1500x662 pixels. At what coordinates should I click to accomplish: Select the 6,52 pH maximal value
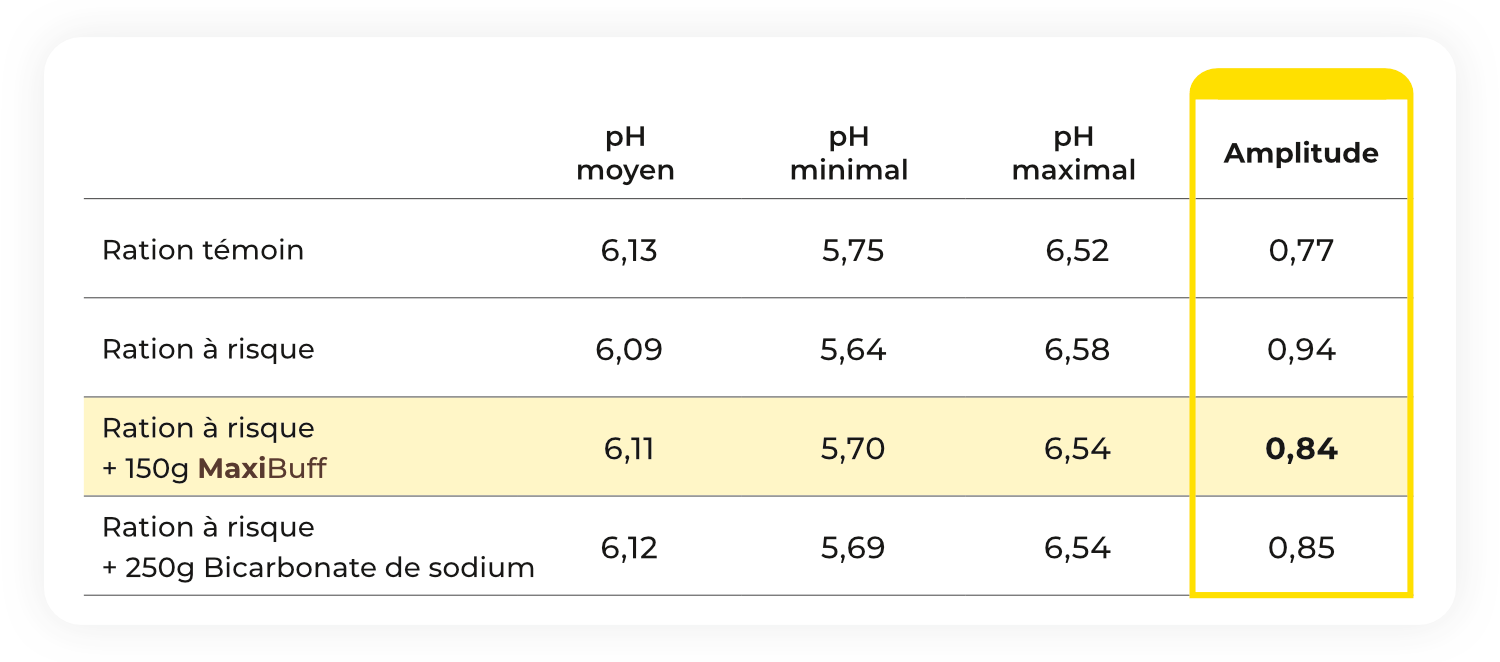click(1077, 250)
